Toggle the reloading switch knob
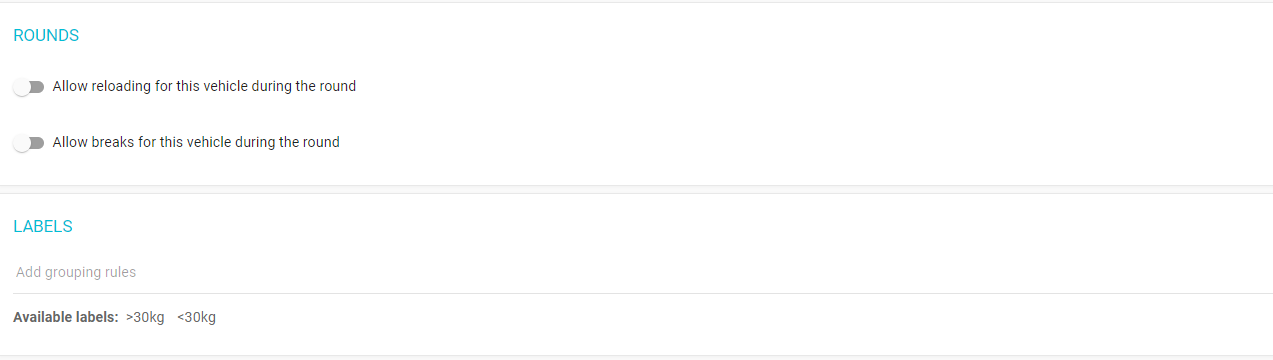 tap(22, 87)
